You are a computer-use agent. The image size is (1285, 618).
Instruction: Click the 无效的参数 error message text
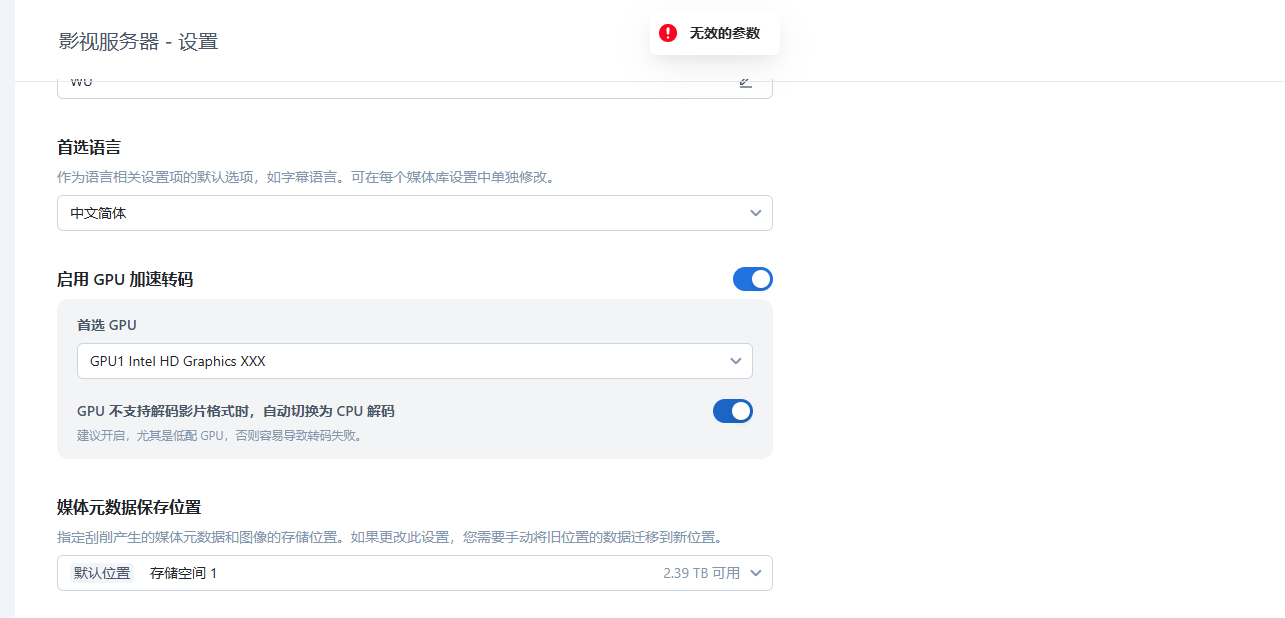click(x=724, y=33)
